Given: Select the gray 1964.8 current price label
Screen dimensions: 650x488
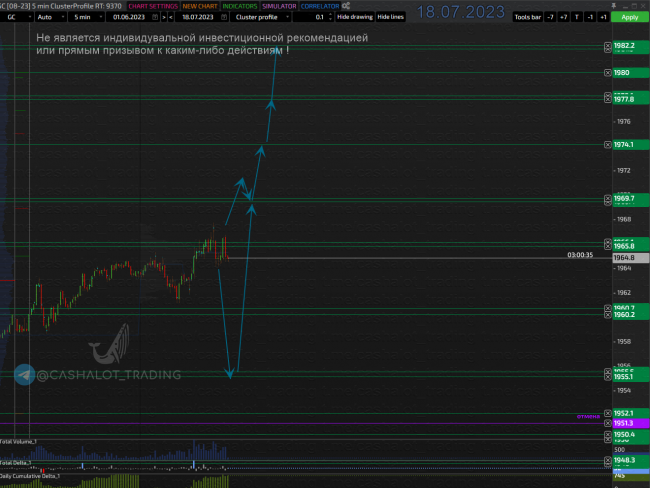Looking at the screenshot, I should tap(631, 257).
